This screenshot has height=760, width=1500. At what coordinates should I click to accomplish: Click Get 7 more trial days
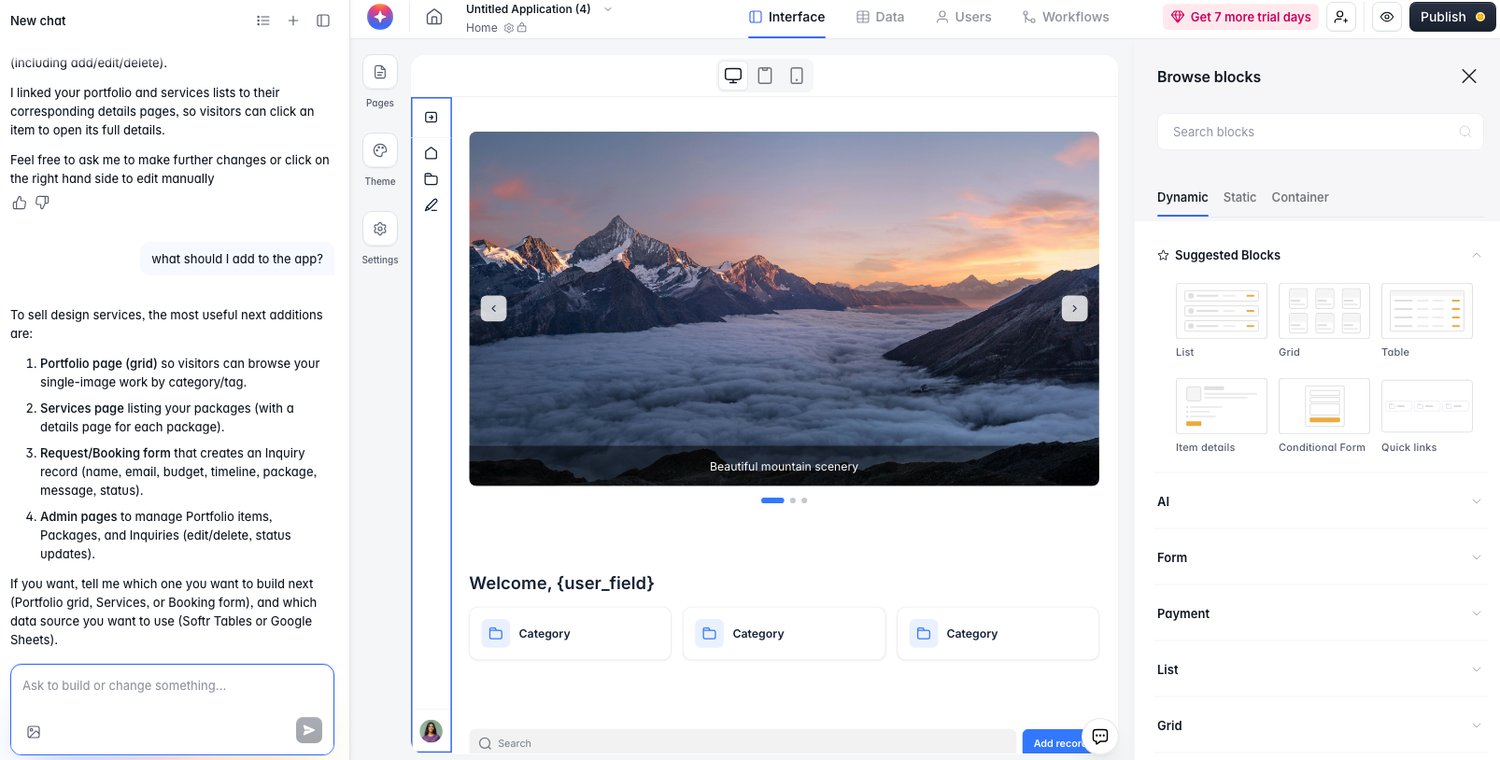(x=1240, y=17)
